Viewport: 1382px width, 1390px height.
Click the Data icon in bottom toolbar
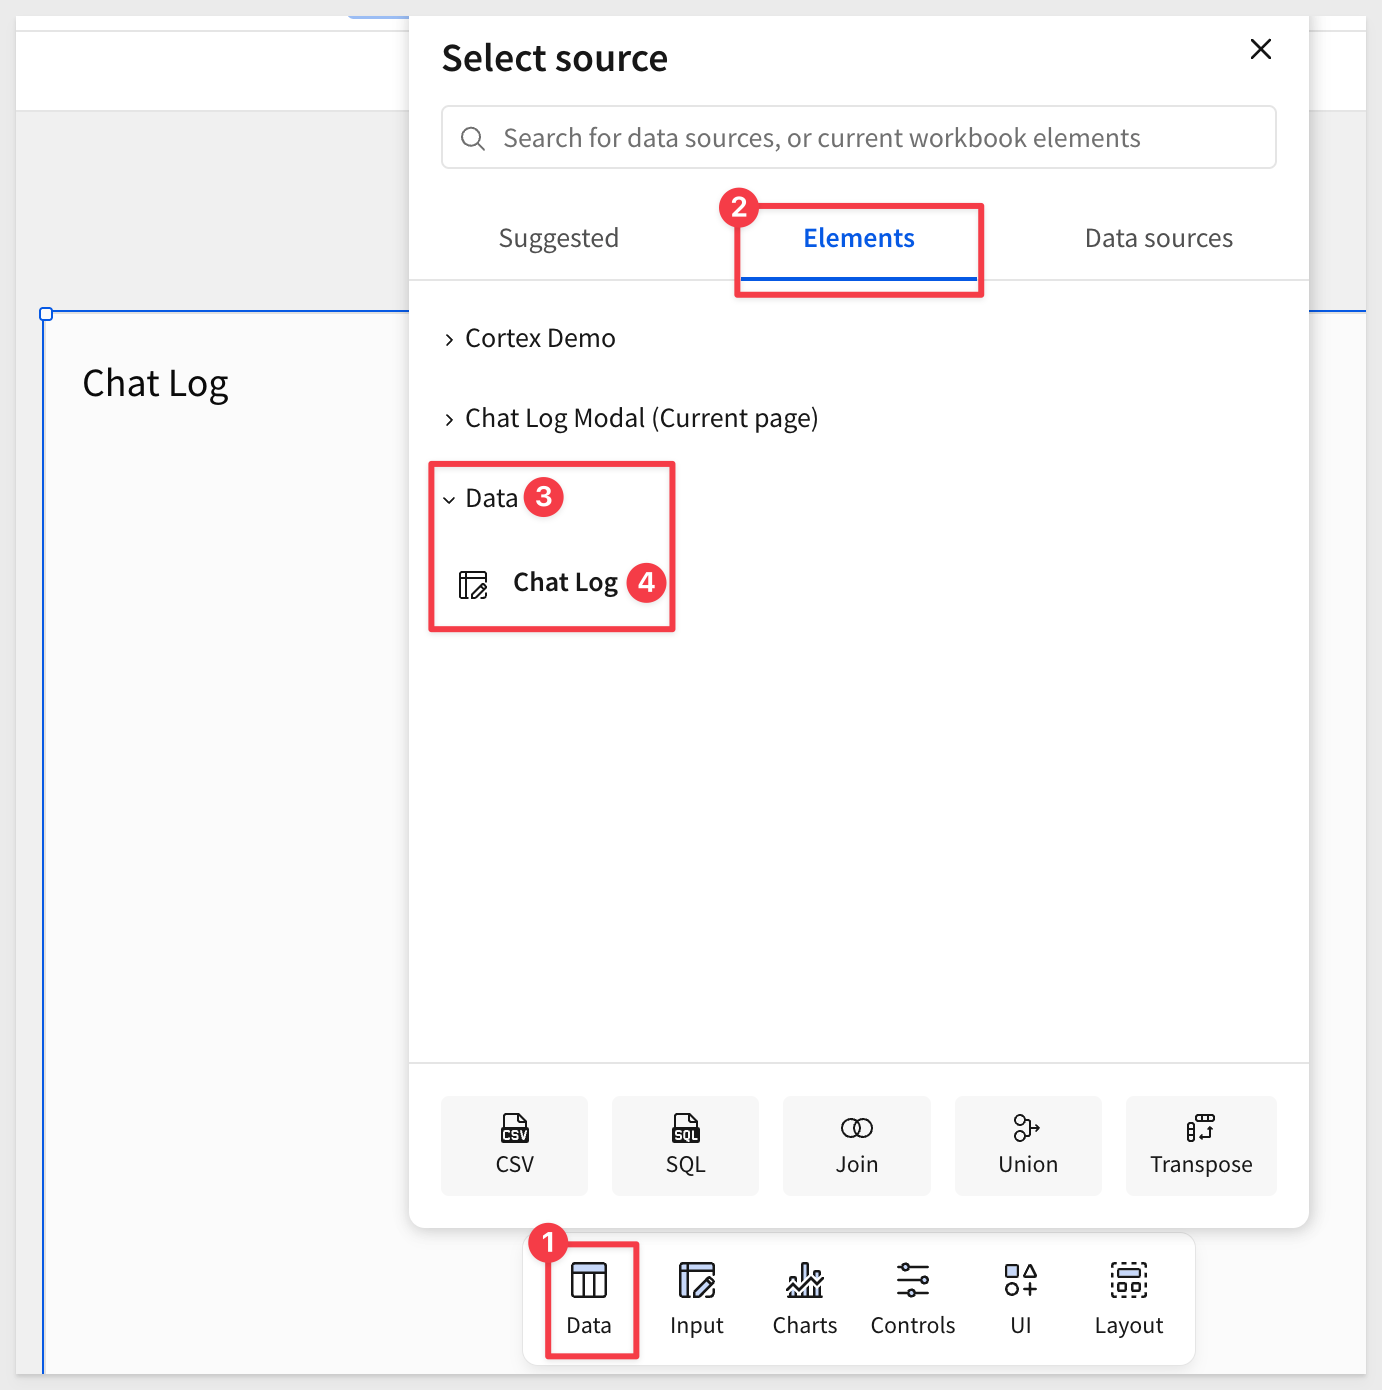point(588,1297)
